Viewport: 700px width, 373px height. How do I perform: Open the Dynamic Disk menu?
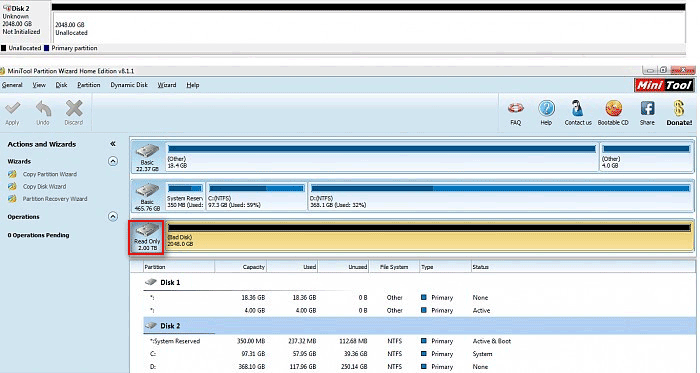coord(129,85)
